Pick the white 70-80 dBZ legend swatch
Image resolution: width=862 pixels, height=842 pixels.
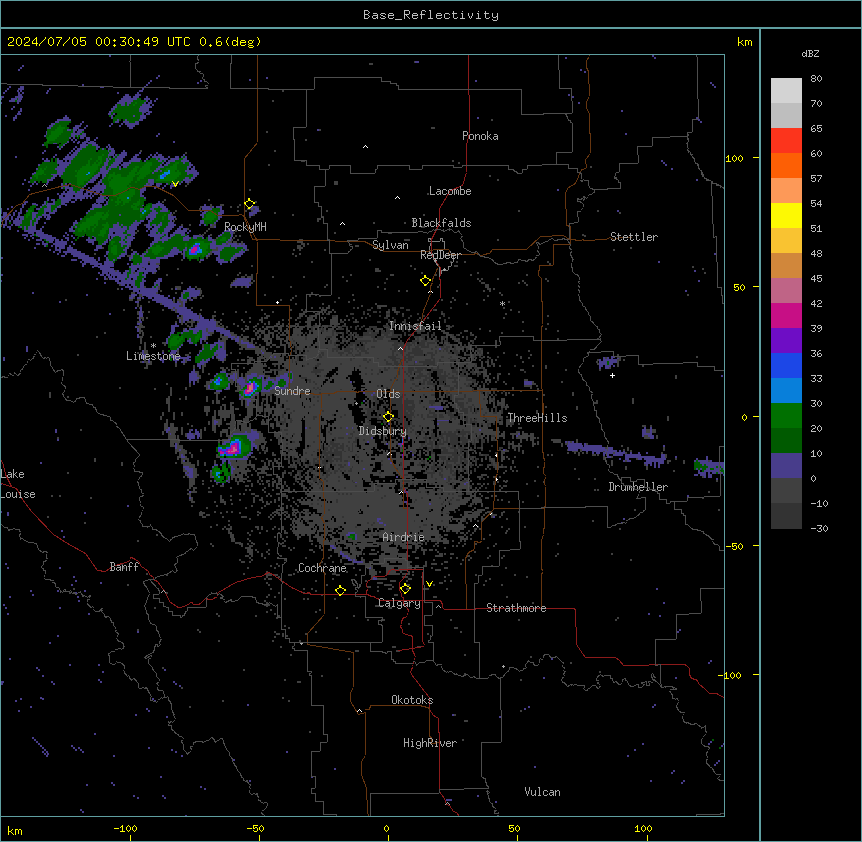click(786, 90)
